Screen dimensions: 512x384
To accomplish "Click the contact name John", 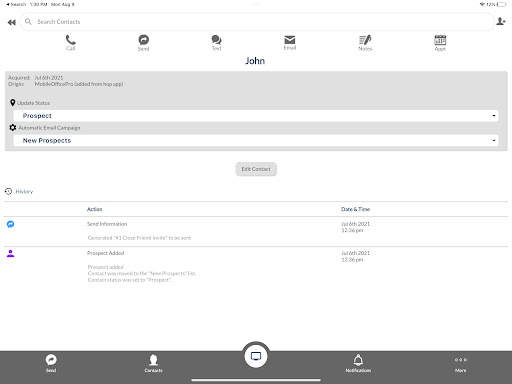I will click(255, 61).
